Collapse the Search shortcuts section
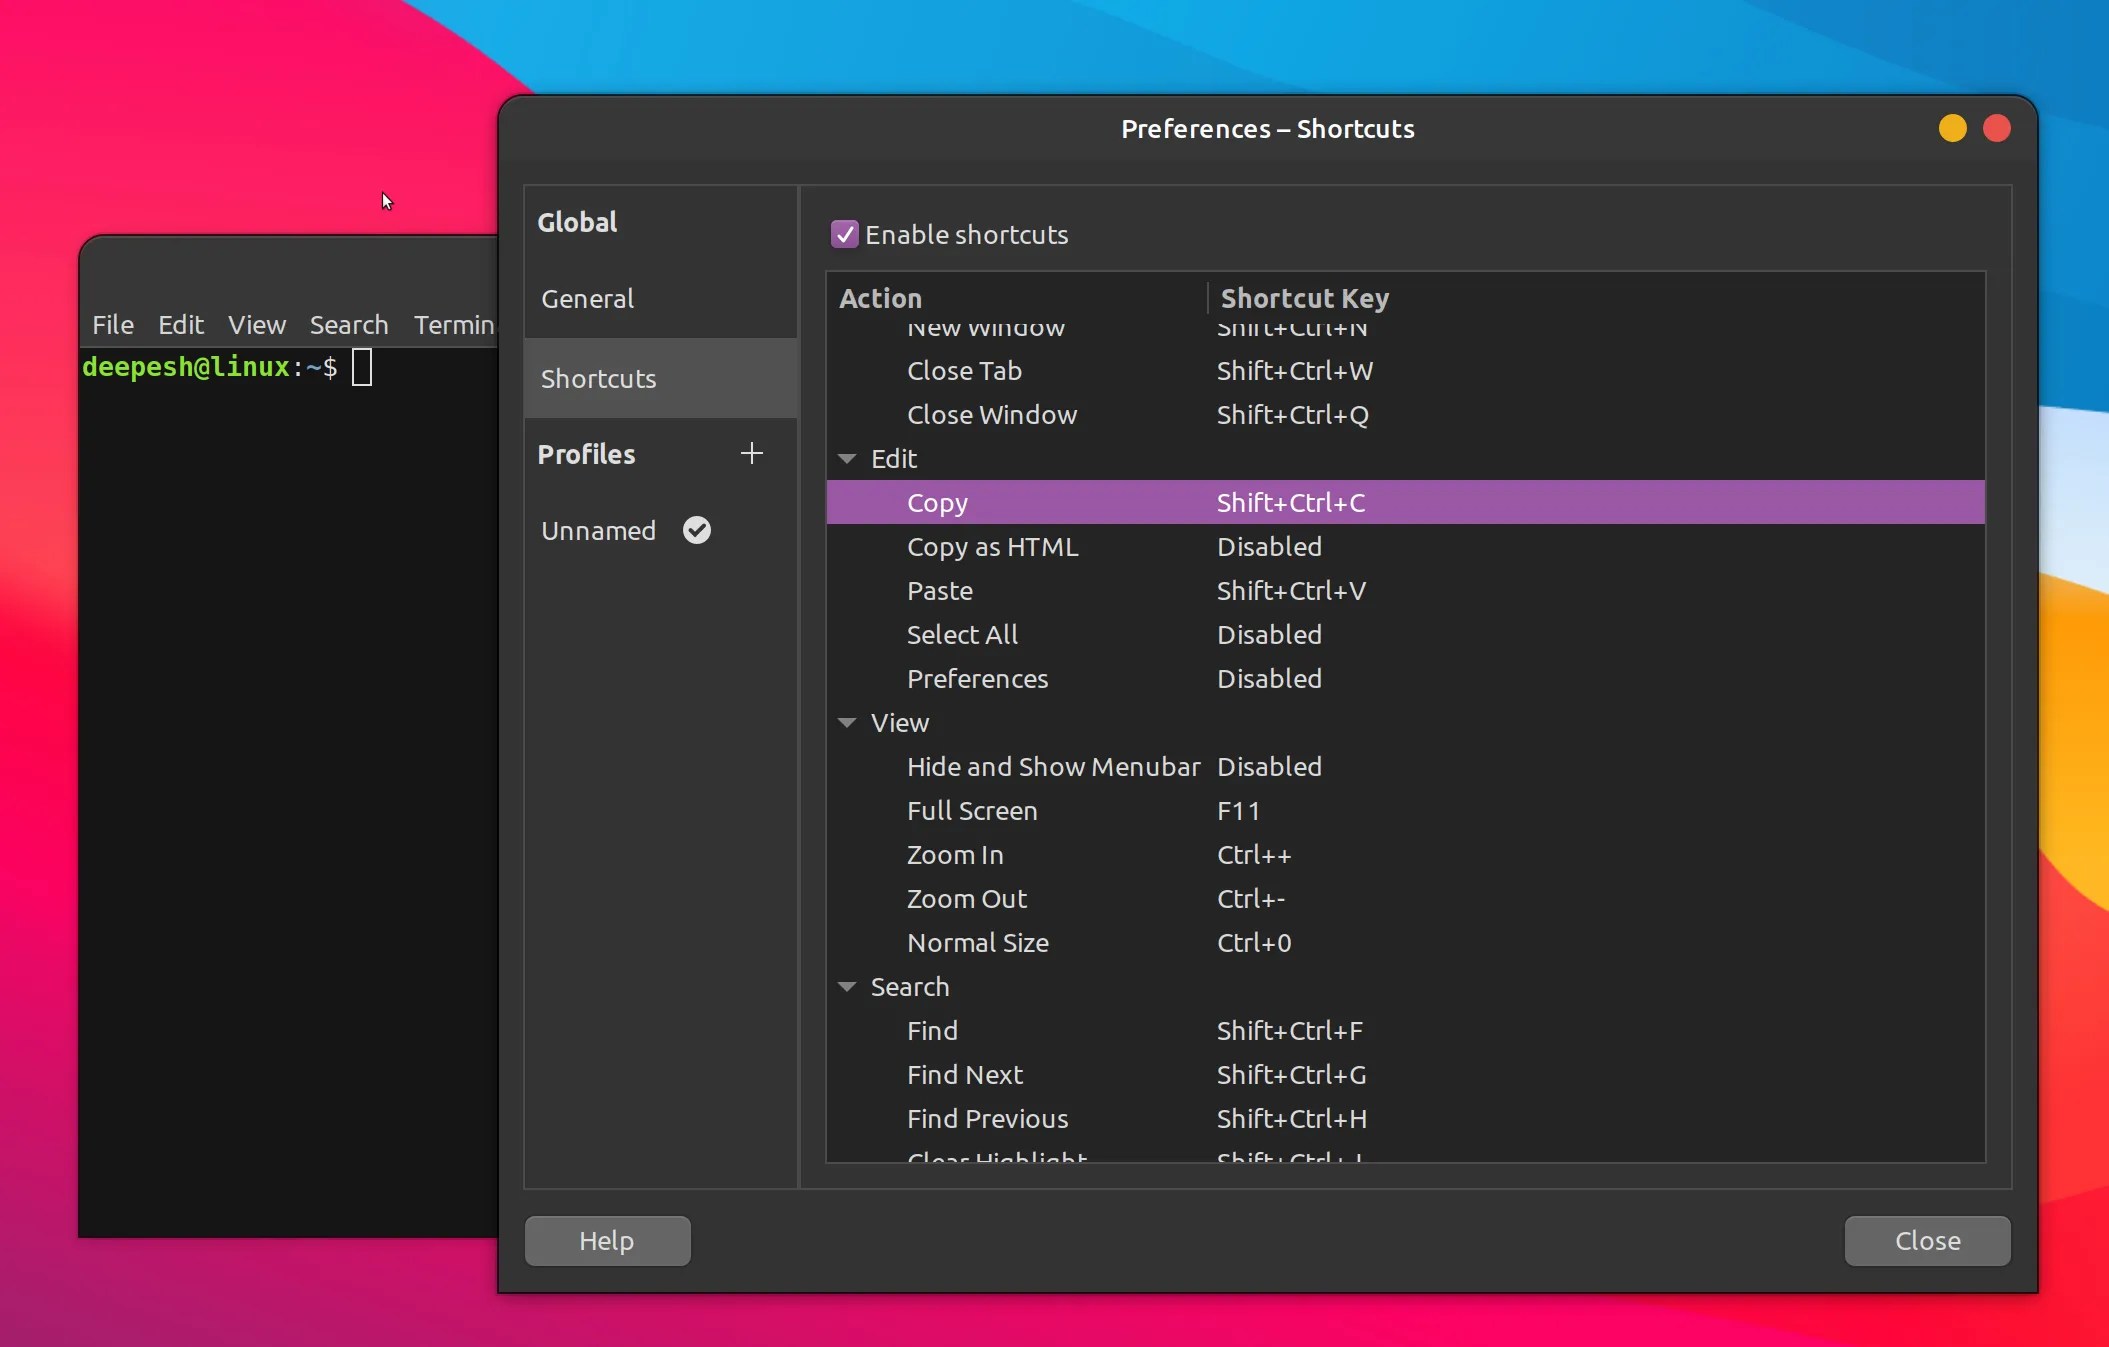2109x1347 pixels. pyautogui.click(x=846, y=986)
